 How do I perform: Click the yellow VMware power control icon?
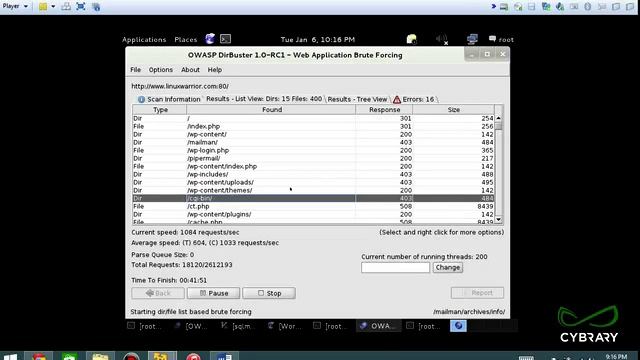click(43, 7)
